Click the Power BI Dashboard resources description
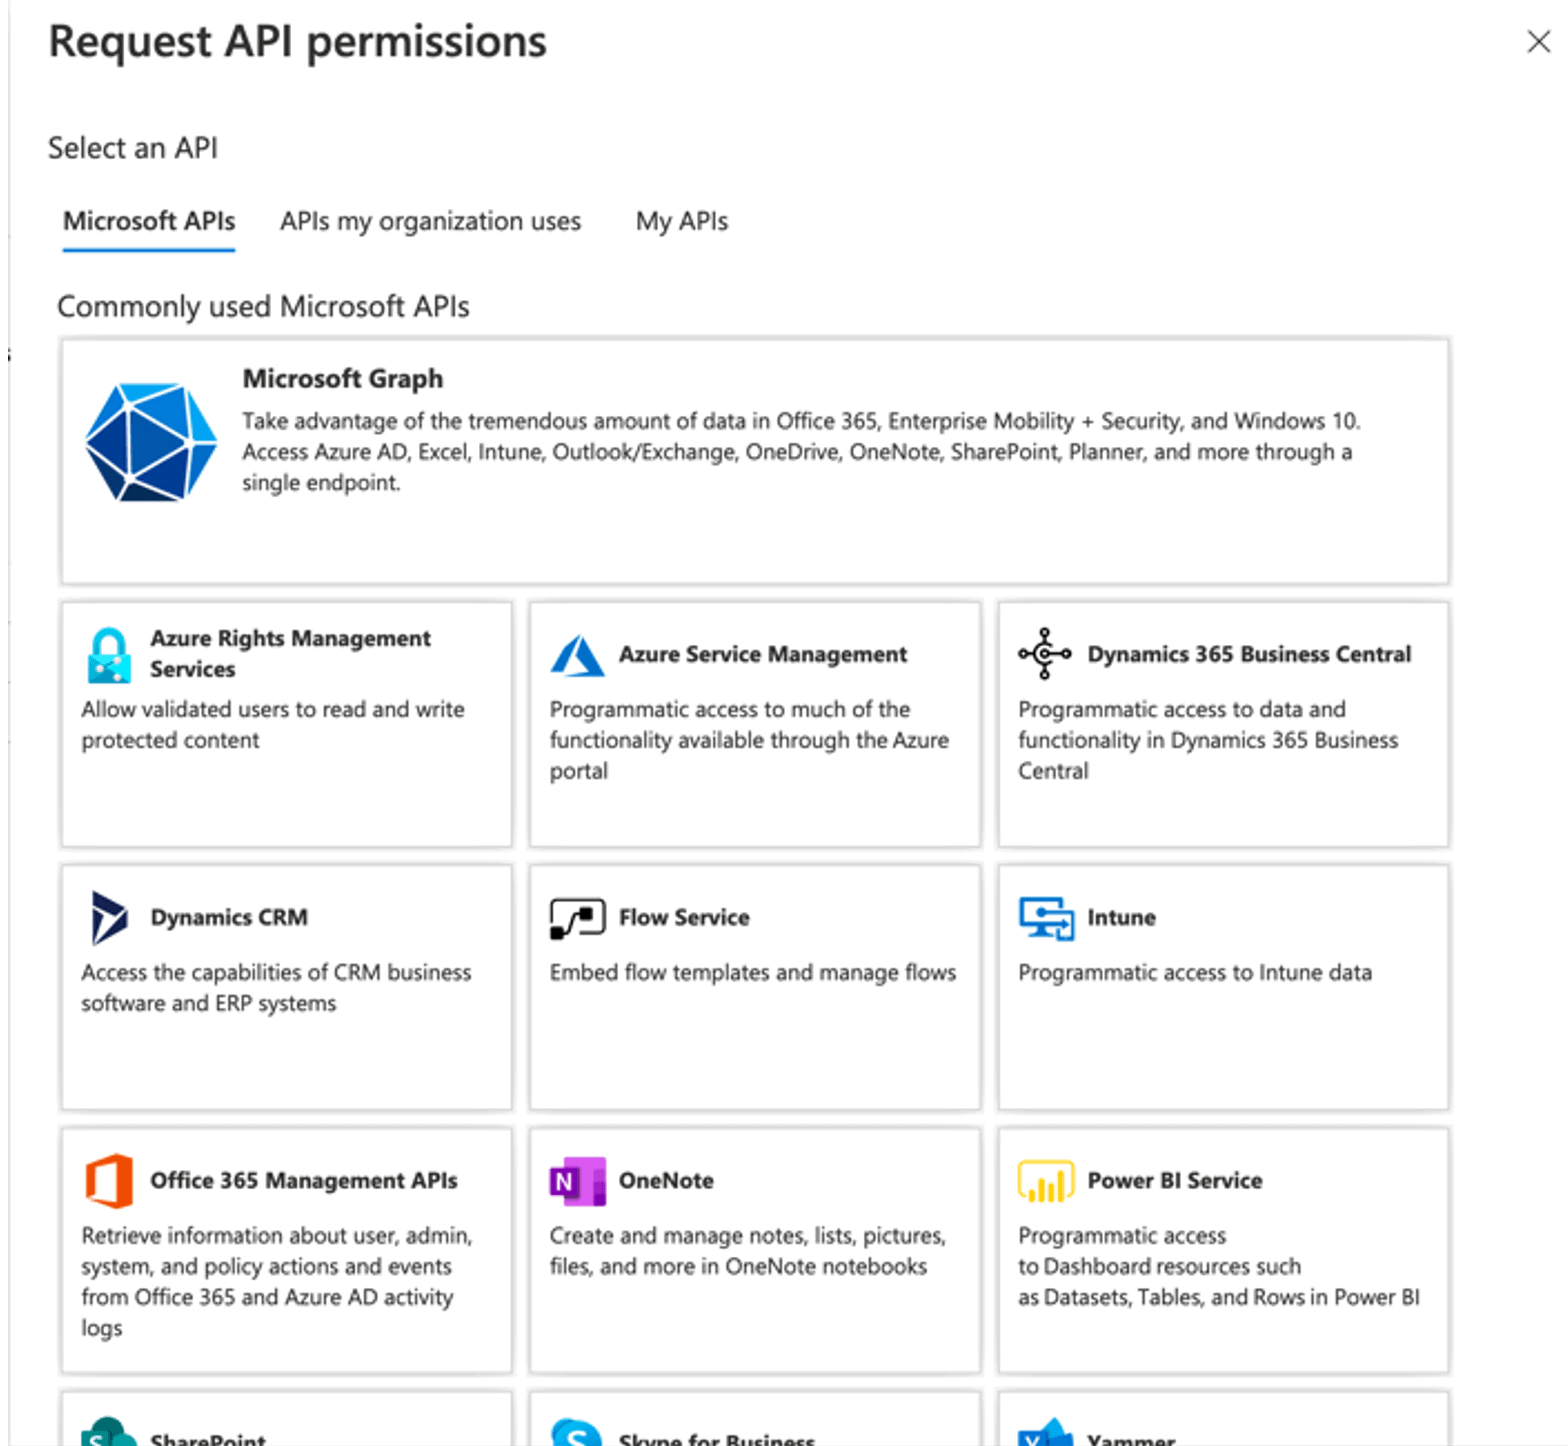 (x=1219, y=1267)
